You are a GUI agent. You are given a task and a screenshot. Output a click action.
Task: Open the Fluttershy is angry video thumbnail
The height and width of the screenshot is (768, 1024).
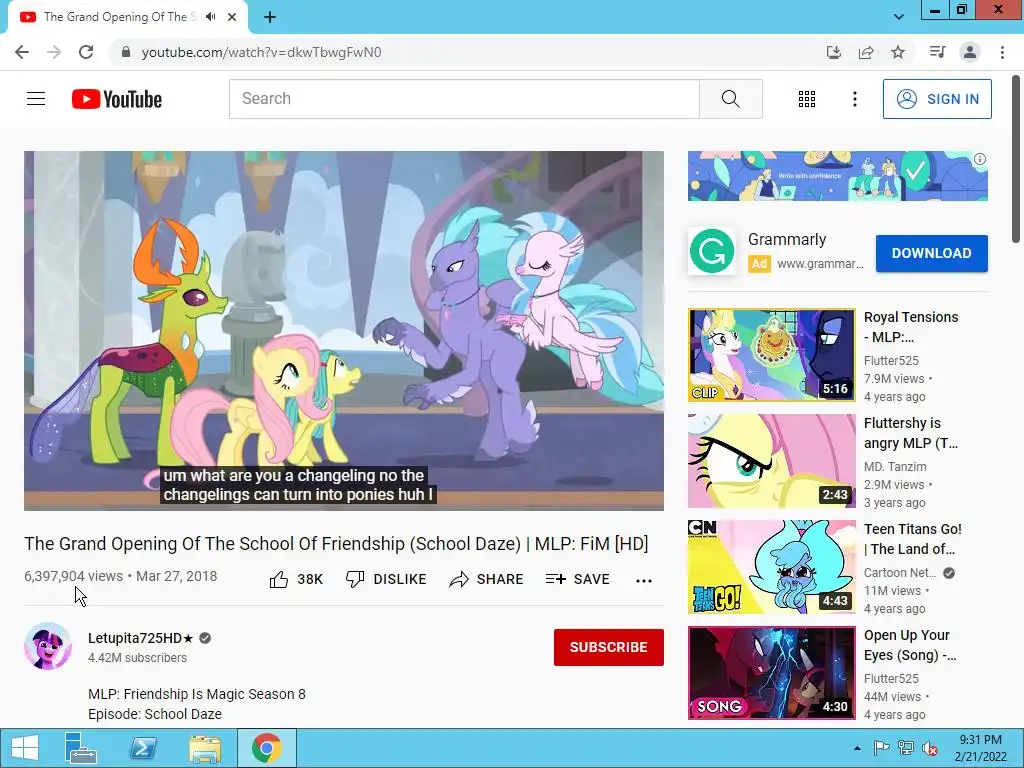[x=771, y=461]
